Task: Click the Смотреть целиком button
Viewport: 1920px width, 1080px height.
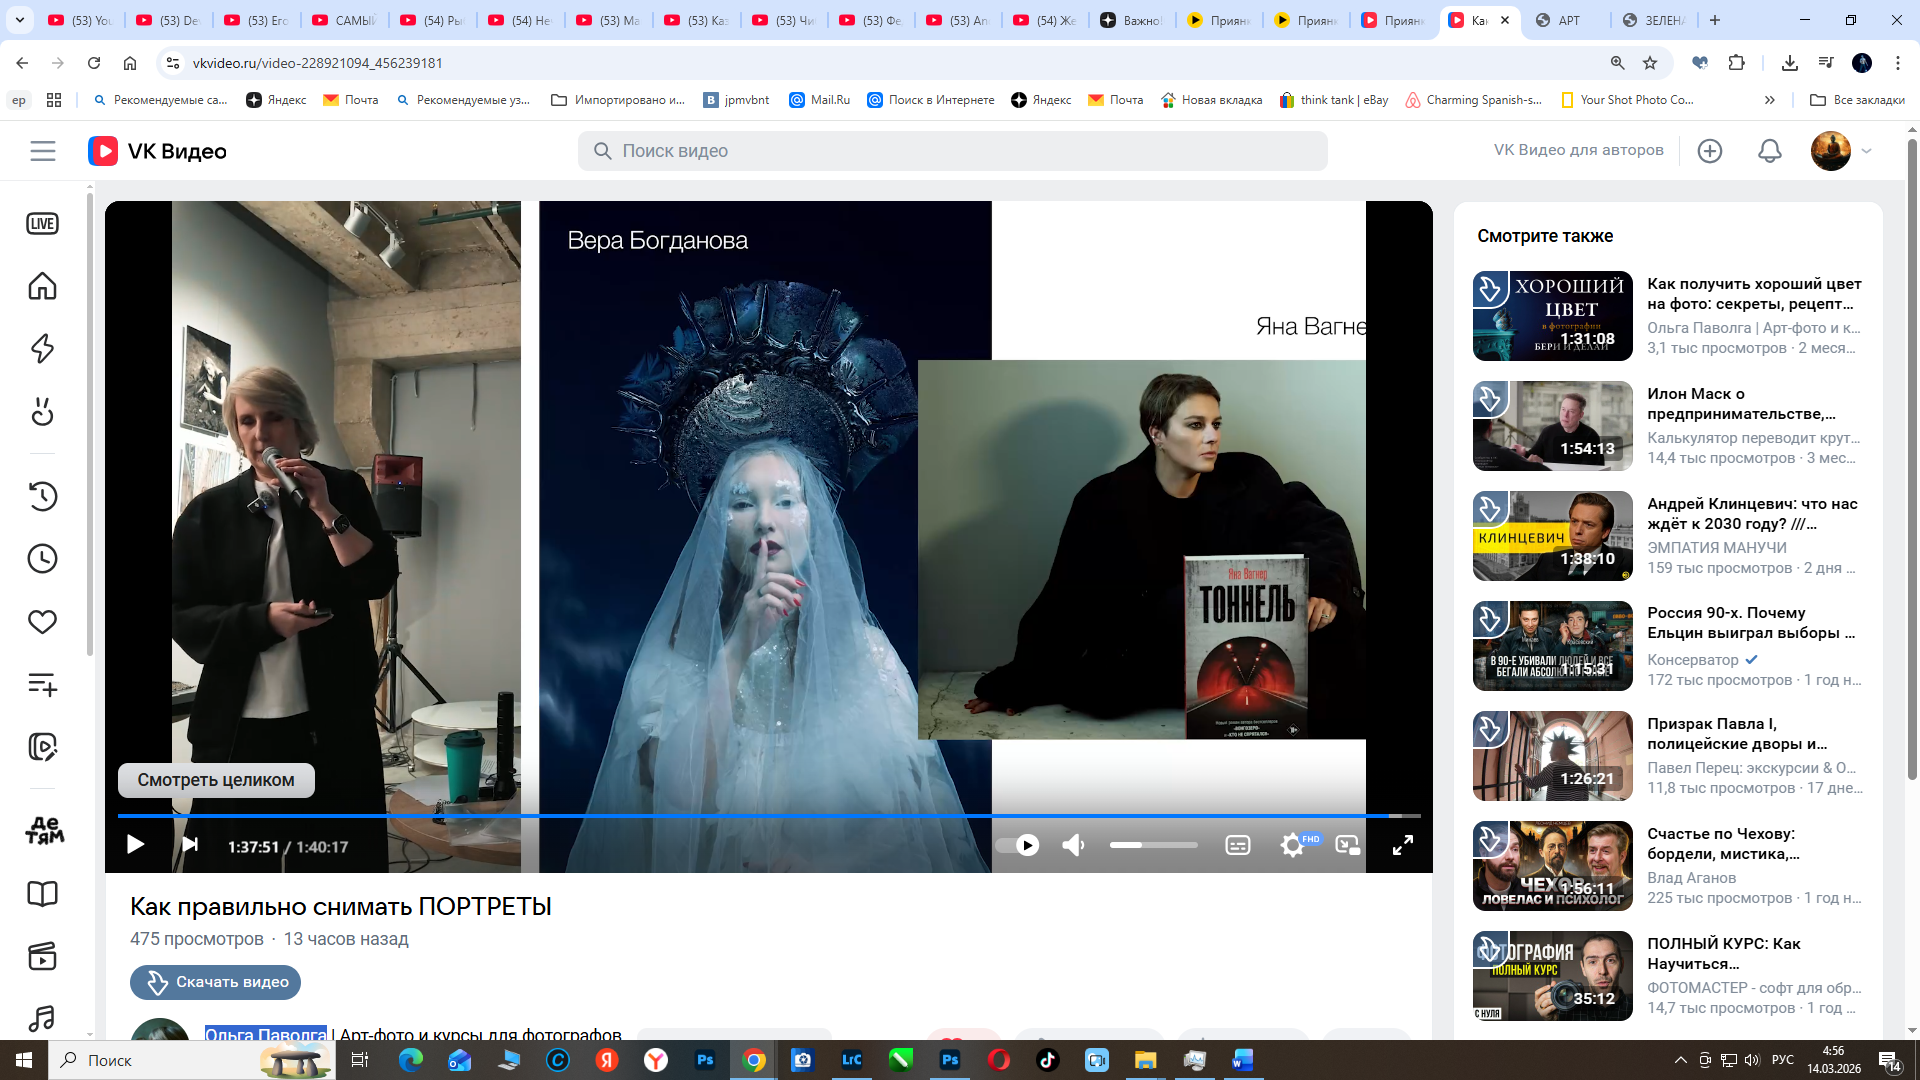Action: pyautogui.click(x=216, y=780)
